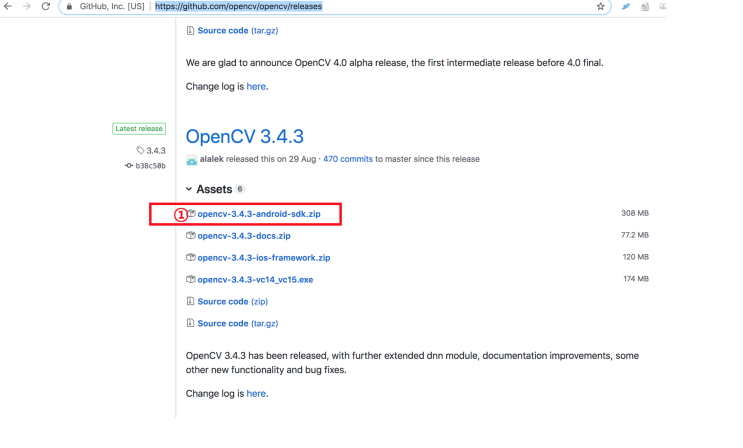This screenshot has width=743, height=448.
Task: Bookmark this page with the star icon
Action: pos(600,7)
